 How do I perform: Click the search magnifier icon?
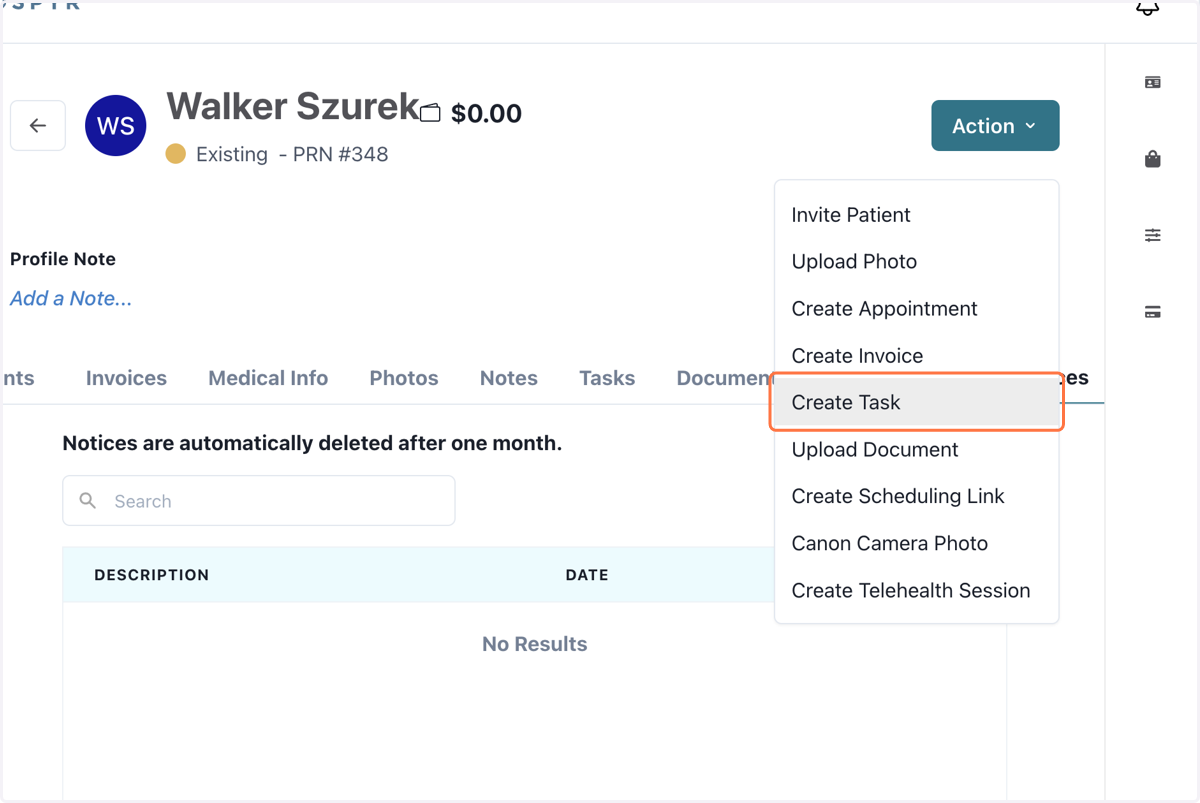pos(88,500)
